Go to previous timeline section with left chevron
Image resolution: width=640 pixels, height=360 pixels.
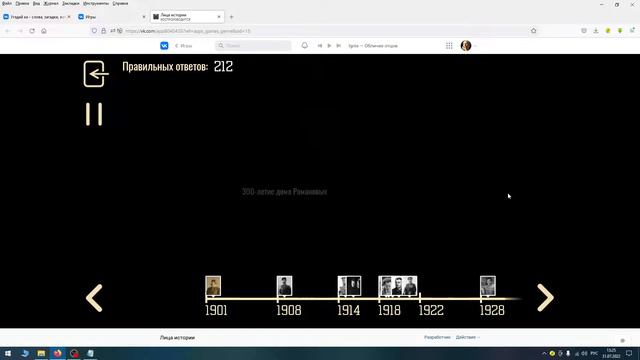[94, 298]
